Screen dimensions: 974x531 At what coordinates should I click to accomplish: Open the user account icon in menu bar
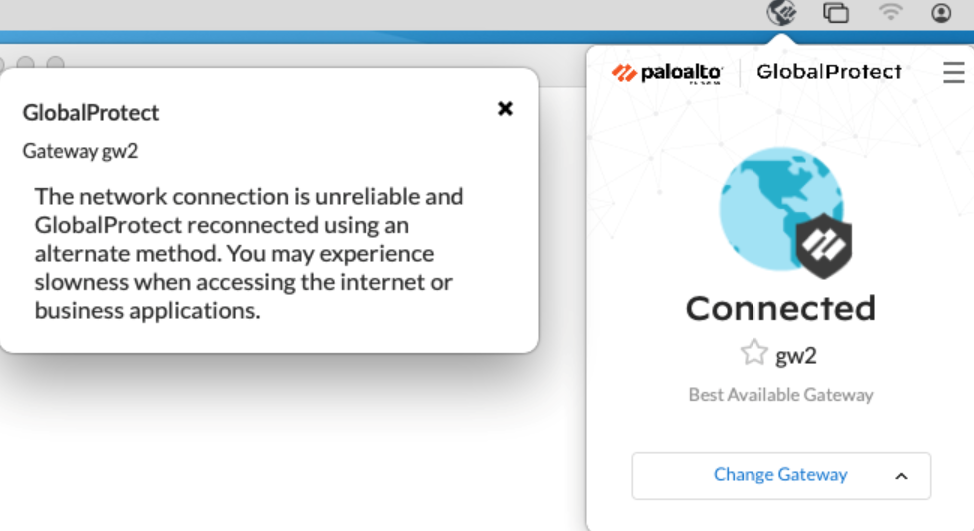941,13
